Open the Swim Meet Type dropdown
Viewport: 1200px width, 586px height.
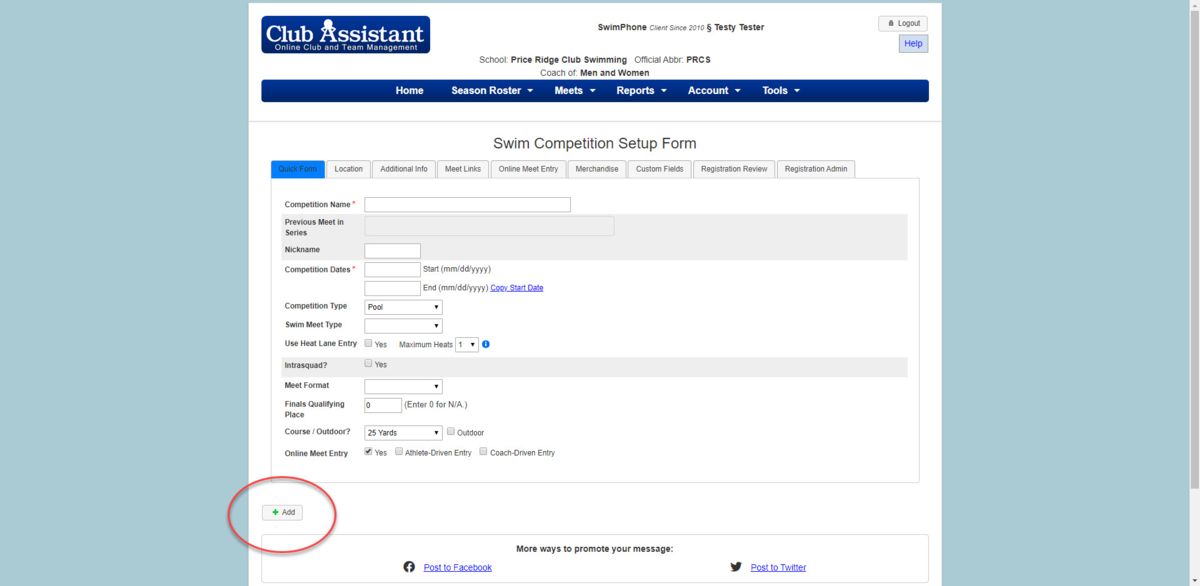click(403, 326)
